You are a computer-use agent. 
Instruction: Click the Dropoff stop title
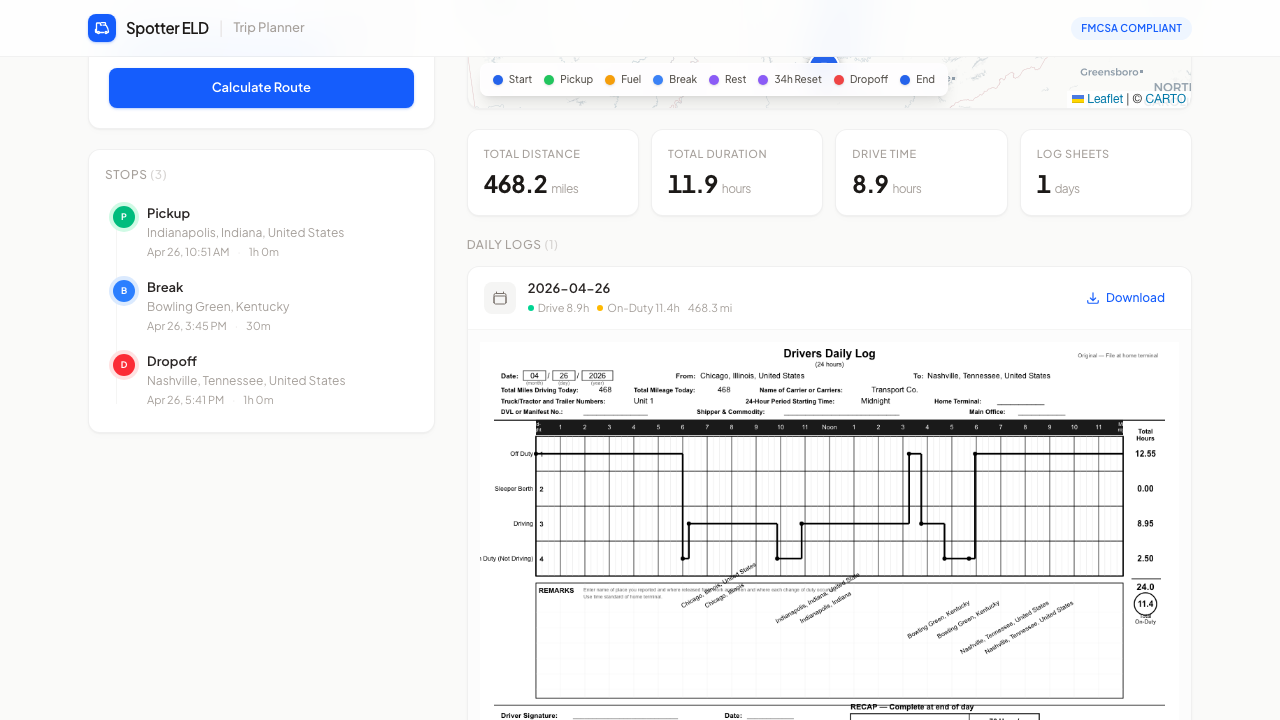pos(172,361)
